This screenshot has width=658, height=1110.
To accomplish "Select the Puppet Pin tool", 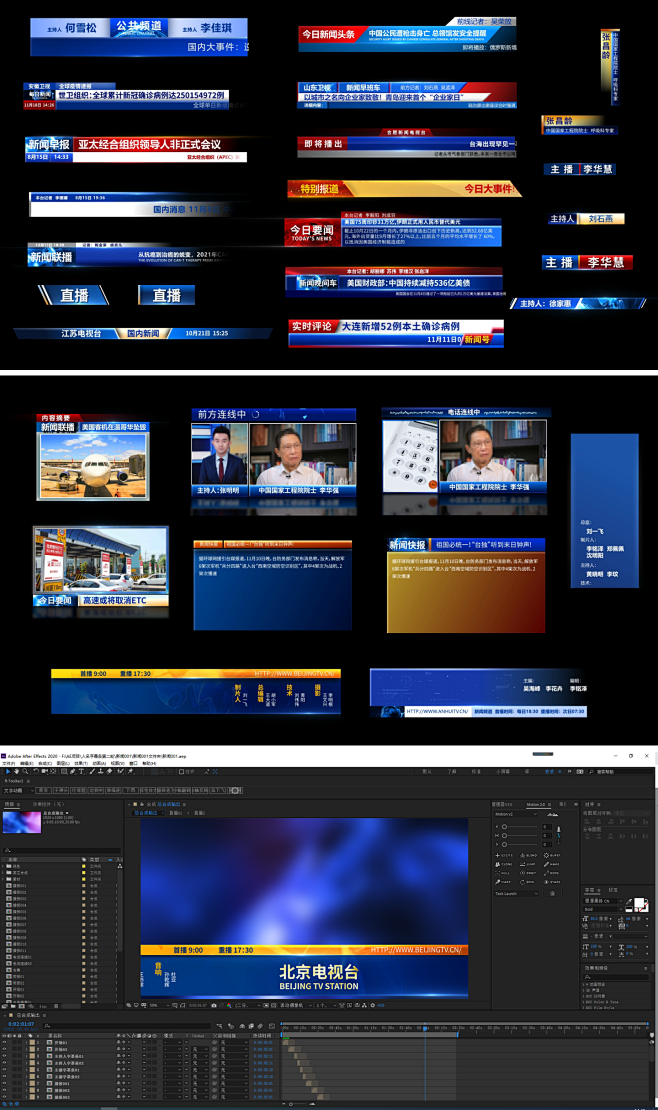I will [130, 771].
